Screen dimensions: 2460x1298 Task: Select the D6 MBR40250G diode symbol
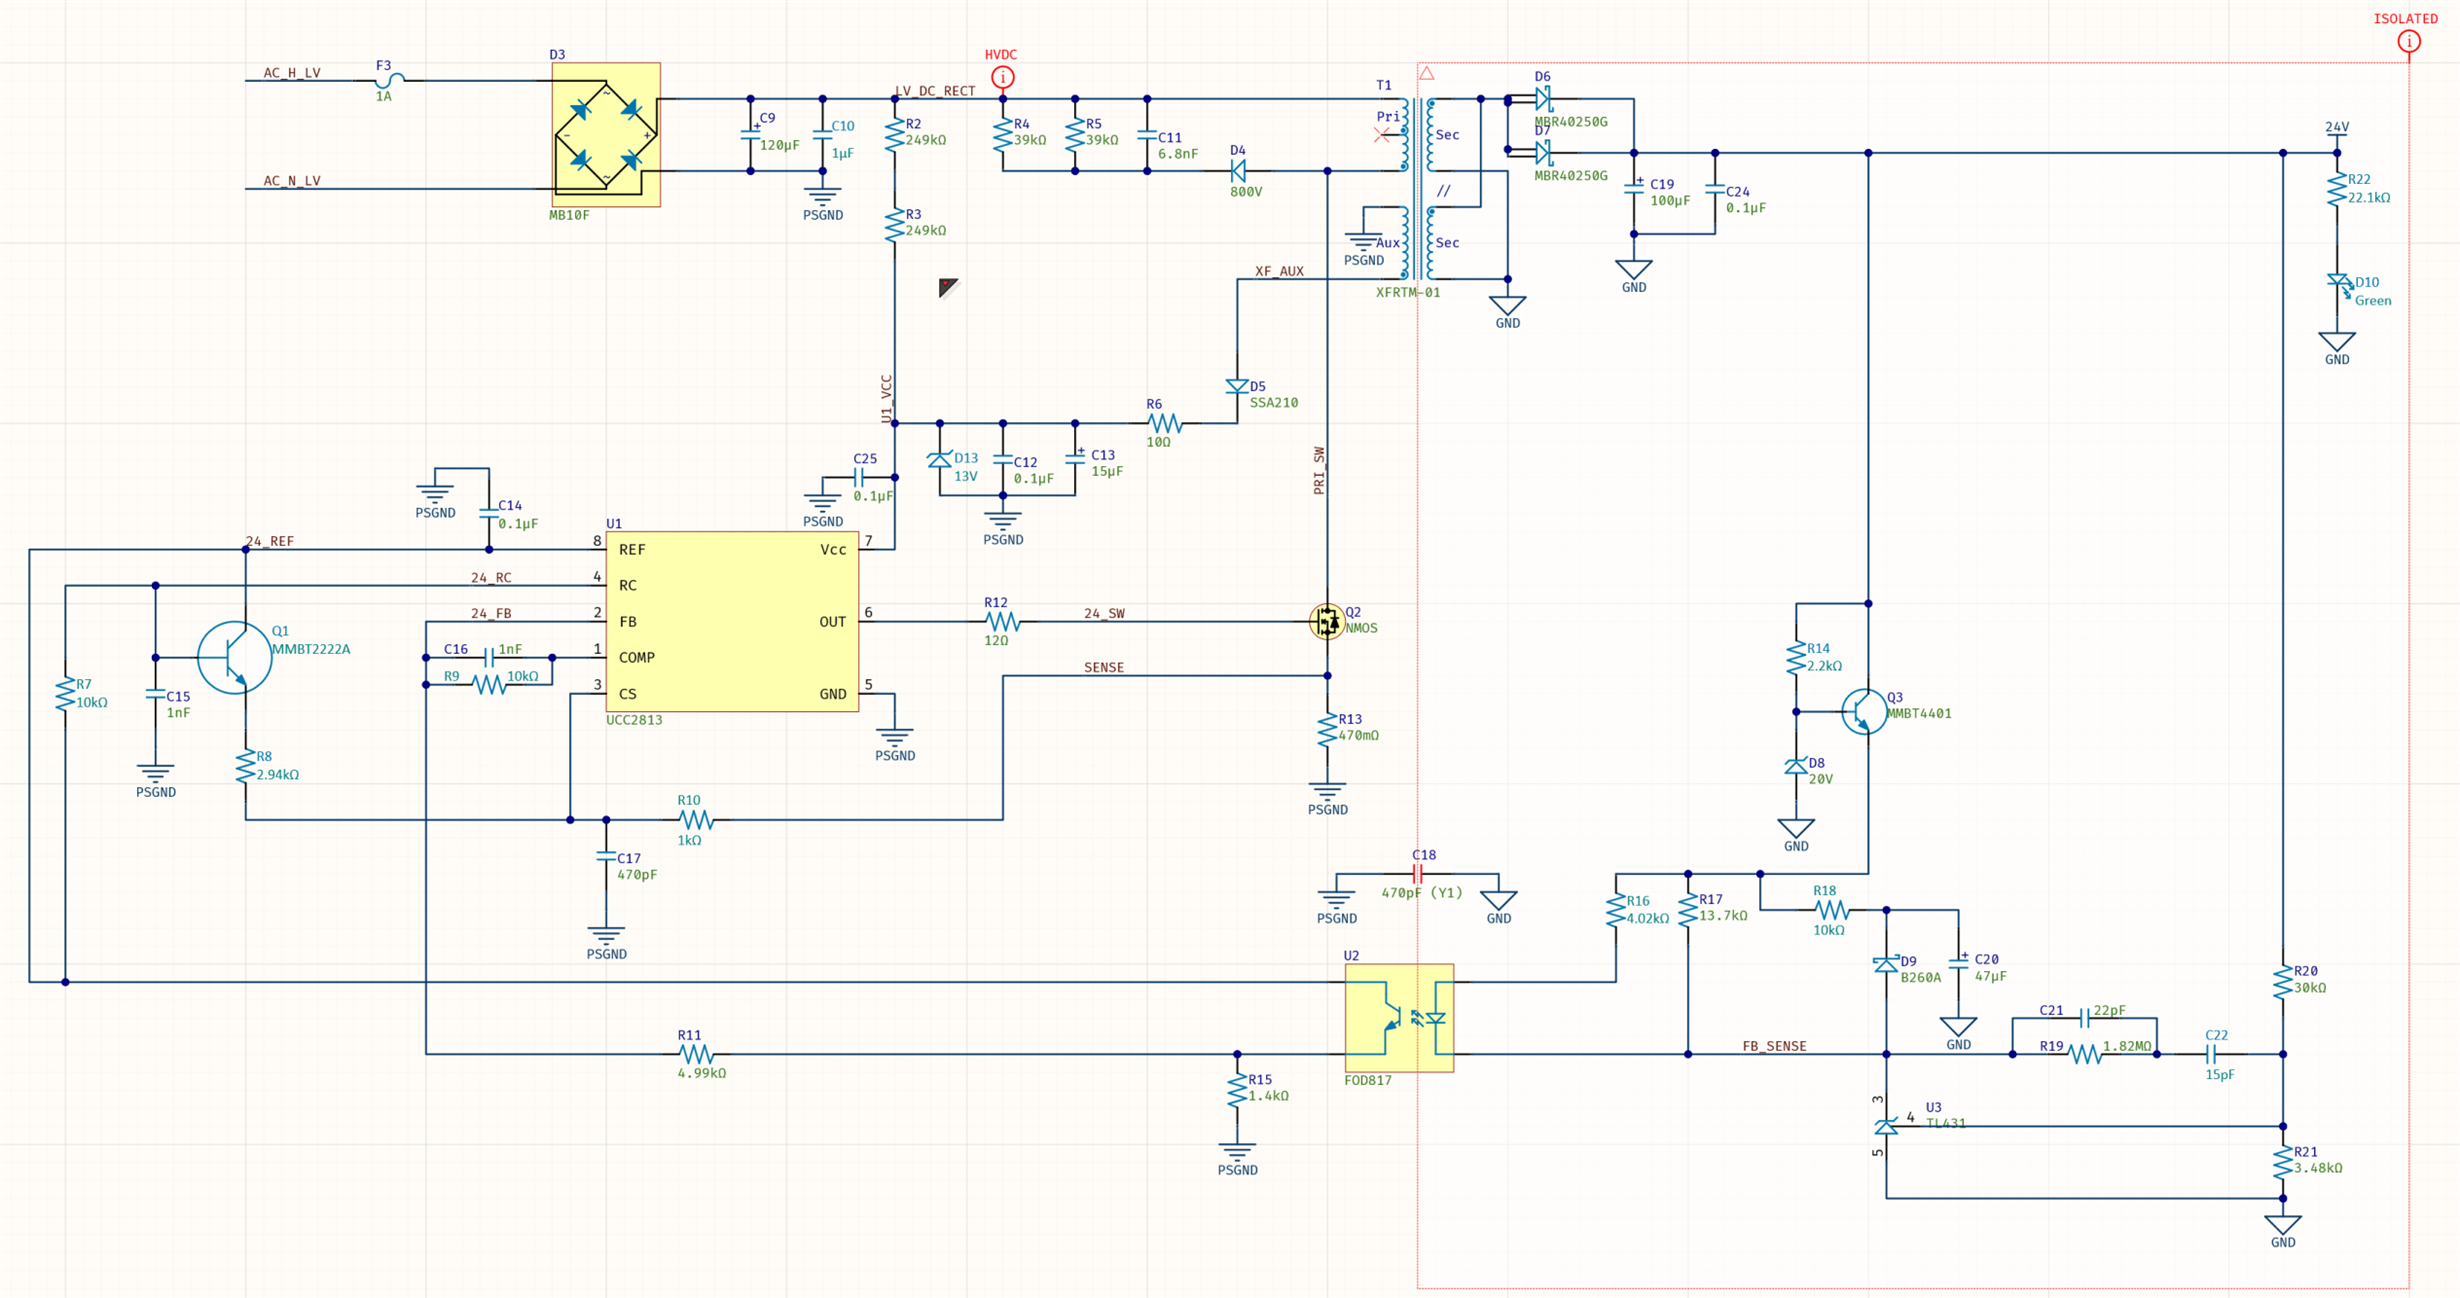tap(1543, 98)
